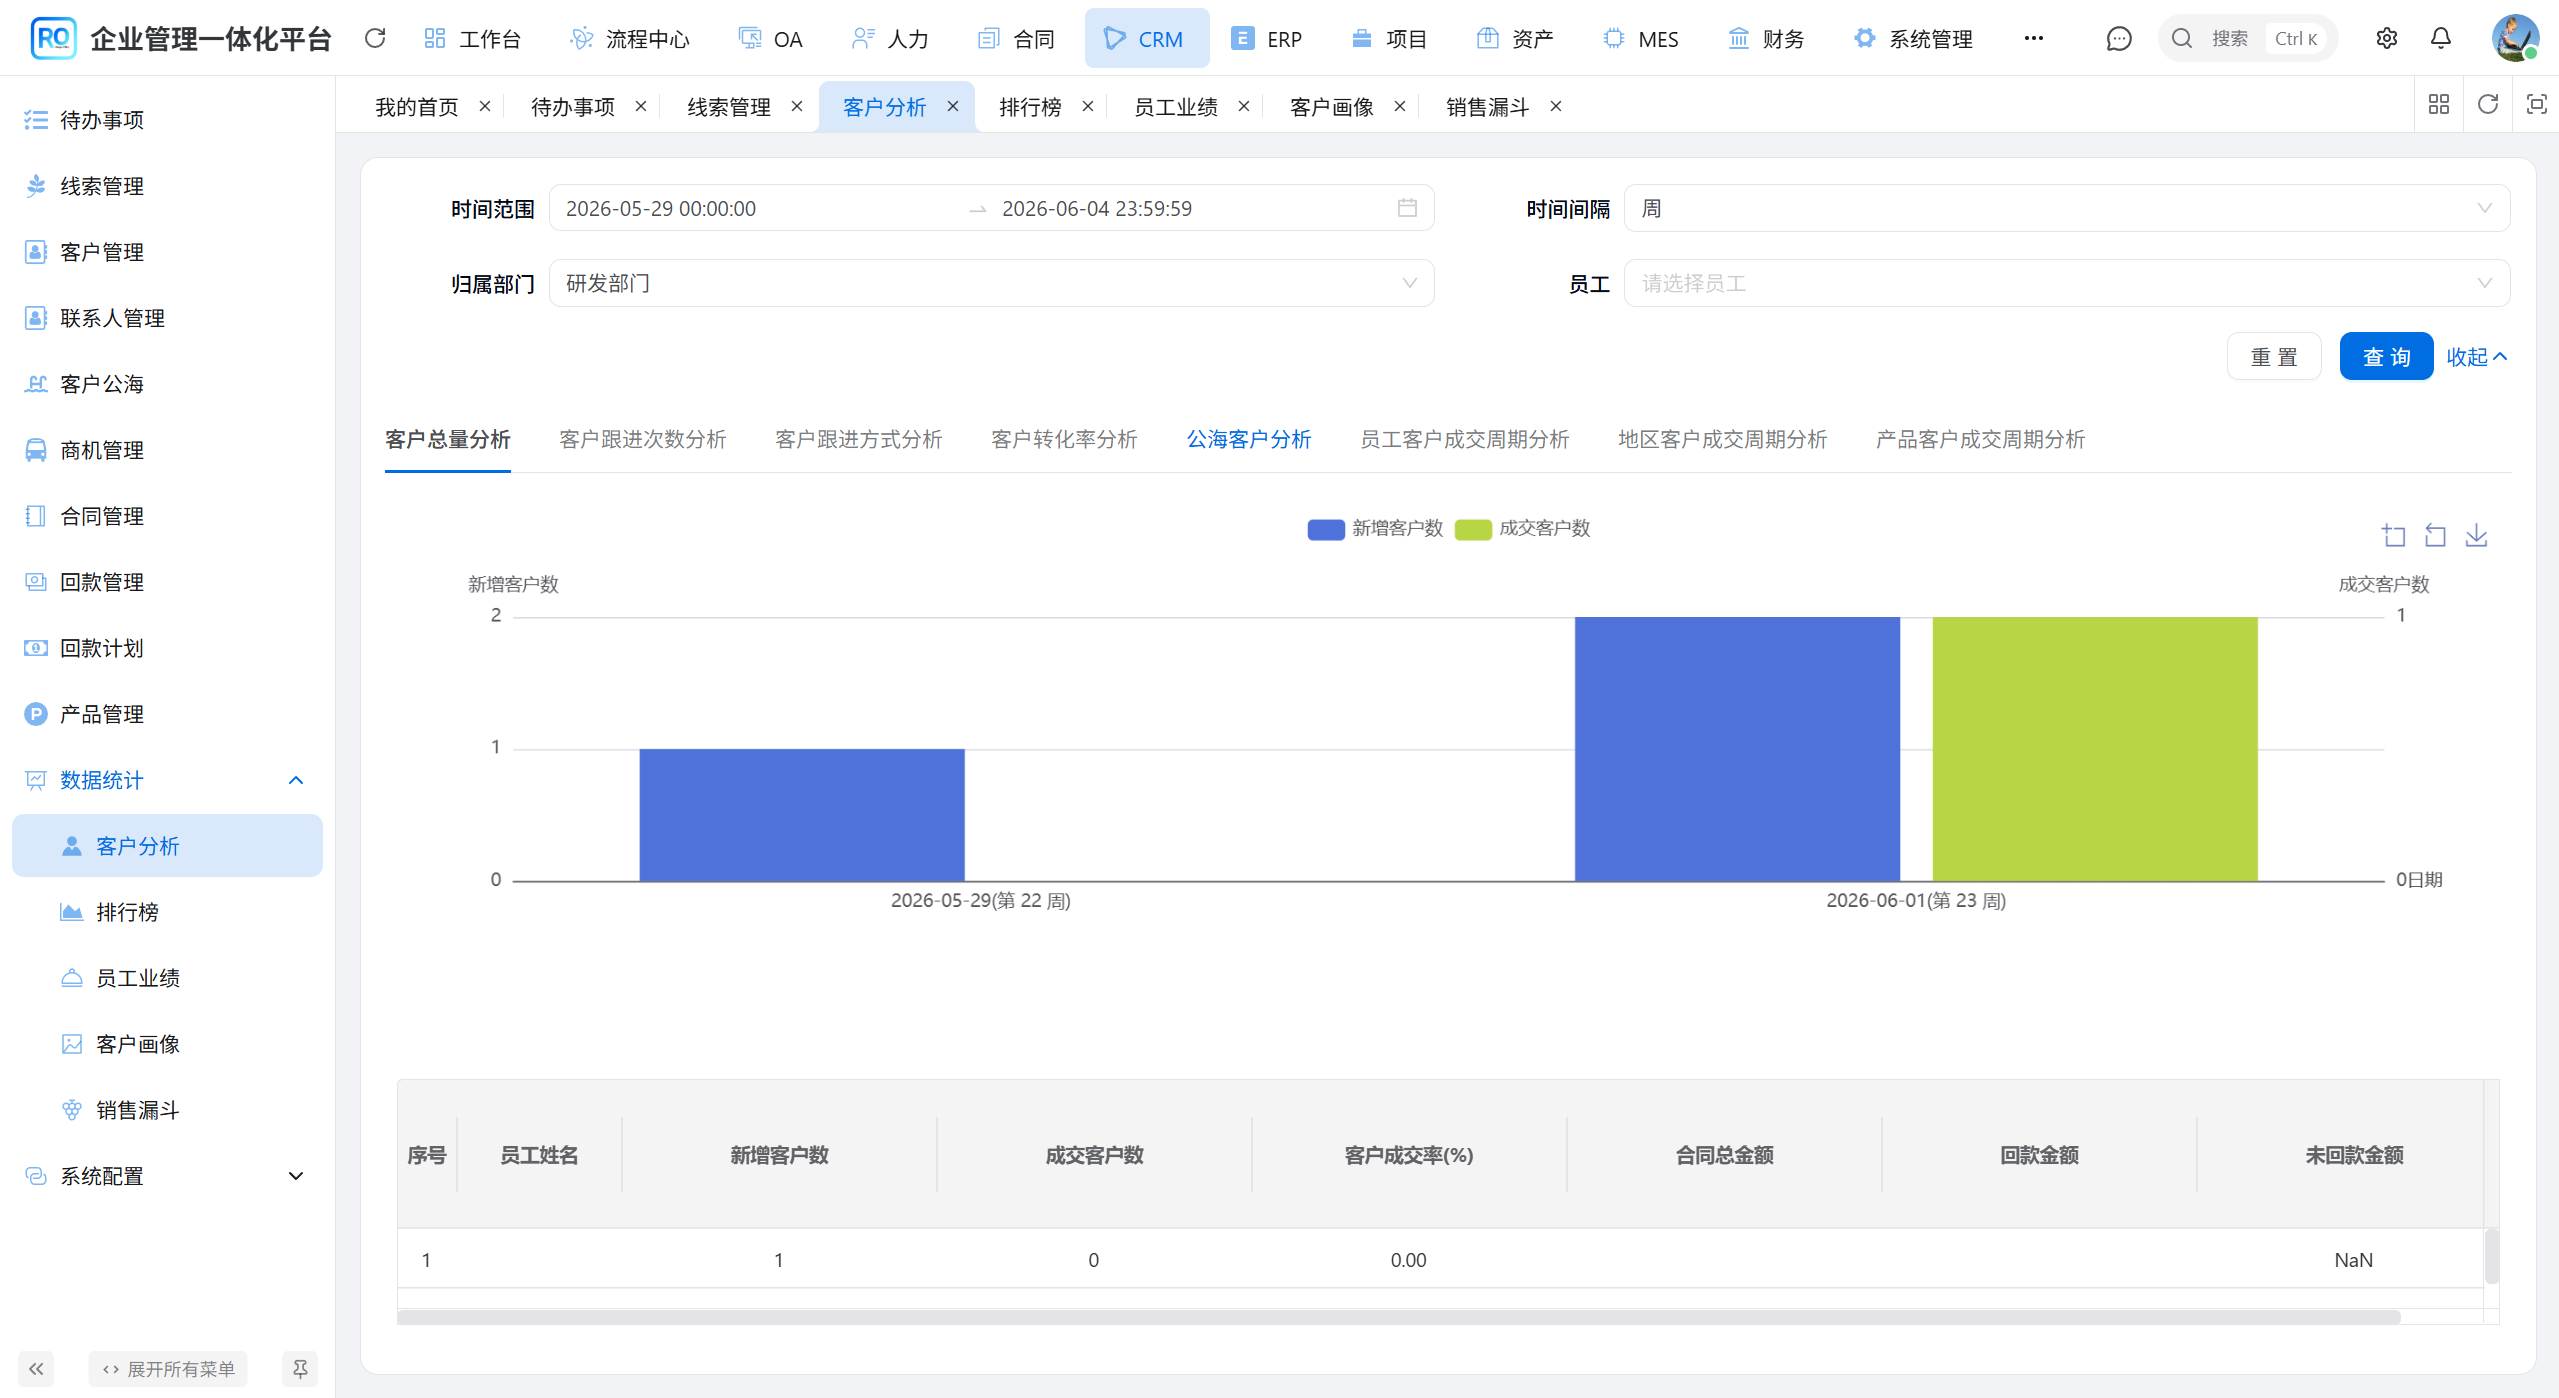Open 排行榜 under 数据统计 in sidebar
The width and height of the screenshot is (2559, 1398).
167,912
